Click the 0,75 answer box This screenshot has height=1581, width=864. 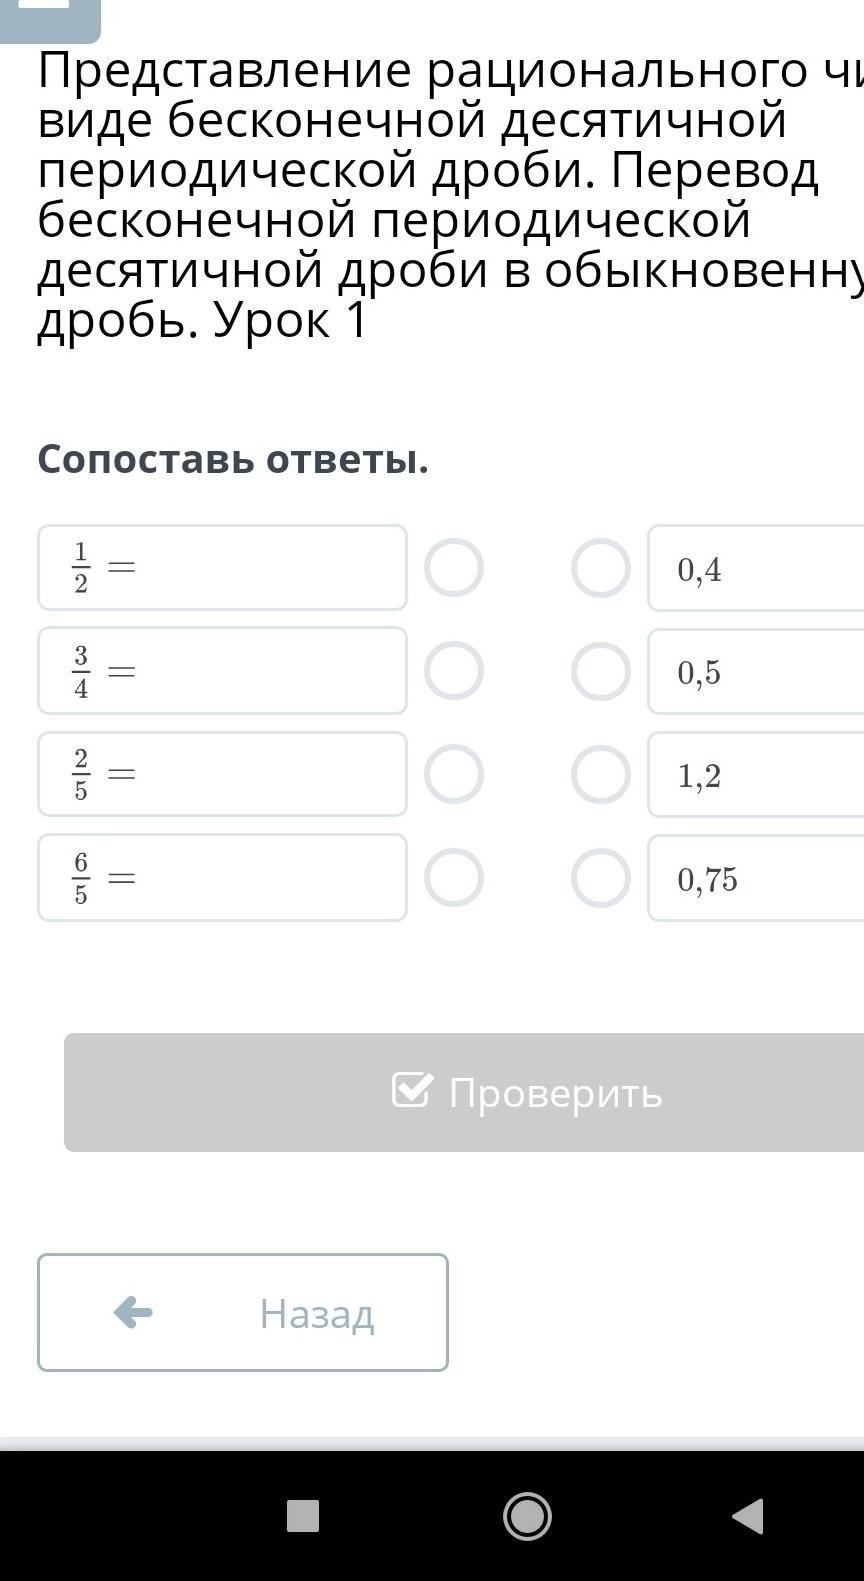(756, 878)
